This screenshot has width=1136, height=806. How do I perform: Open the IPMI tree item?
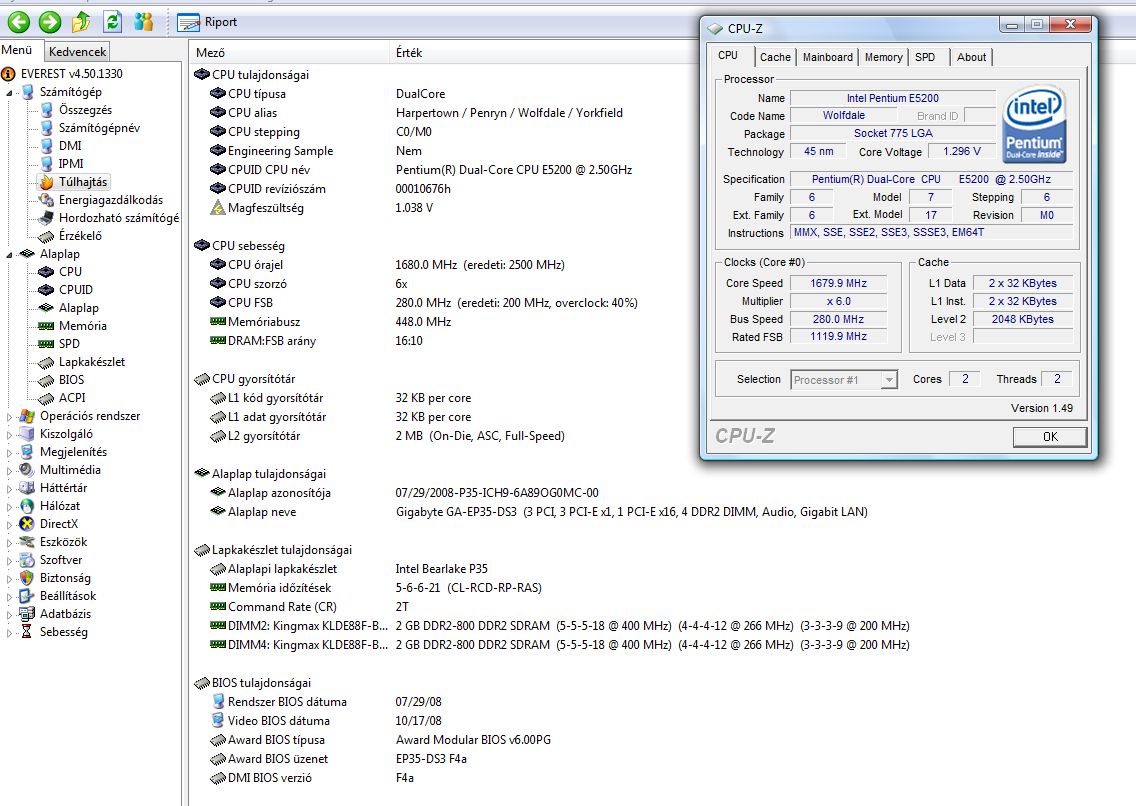[70, 164]
